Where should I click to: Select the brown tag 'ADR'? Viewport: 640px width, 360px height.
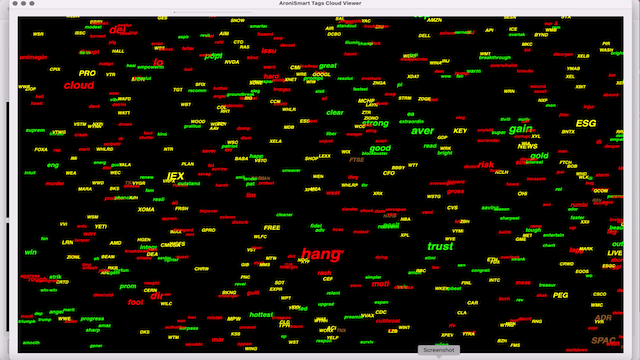(x=603, y=318)
